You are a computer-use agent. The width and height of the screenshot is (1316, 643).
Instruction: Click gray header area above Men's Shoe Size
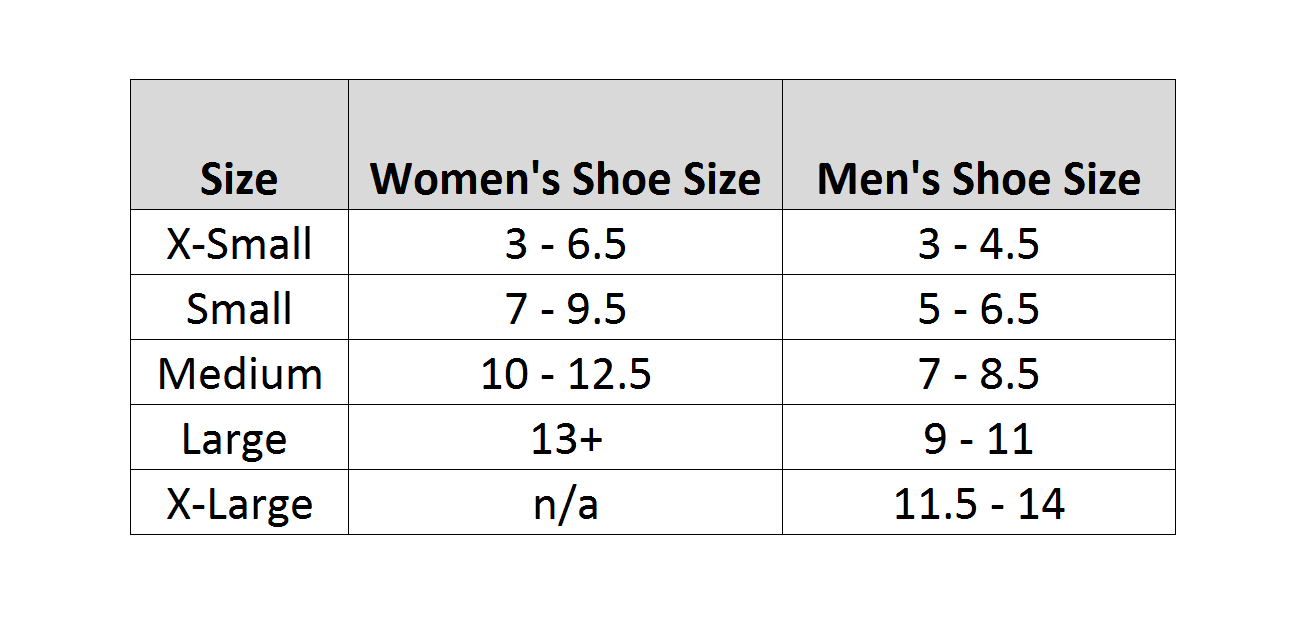click(979, 115)
